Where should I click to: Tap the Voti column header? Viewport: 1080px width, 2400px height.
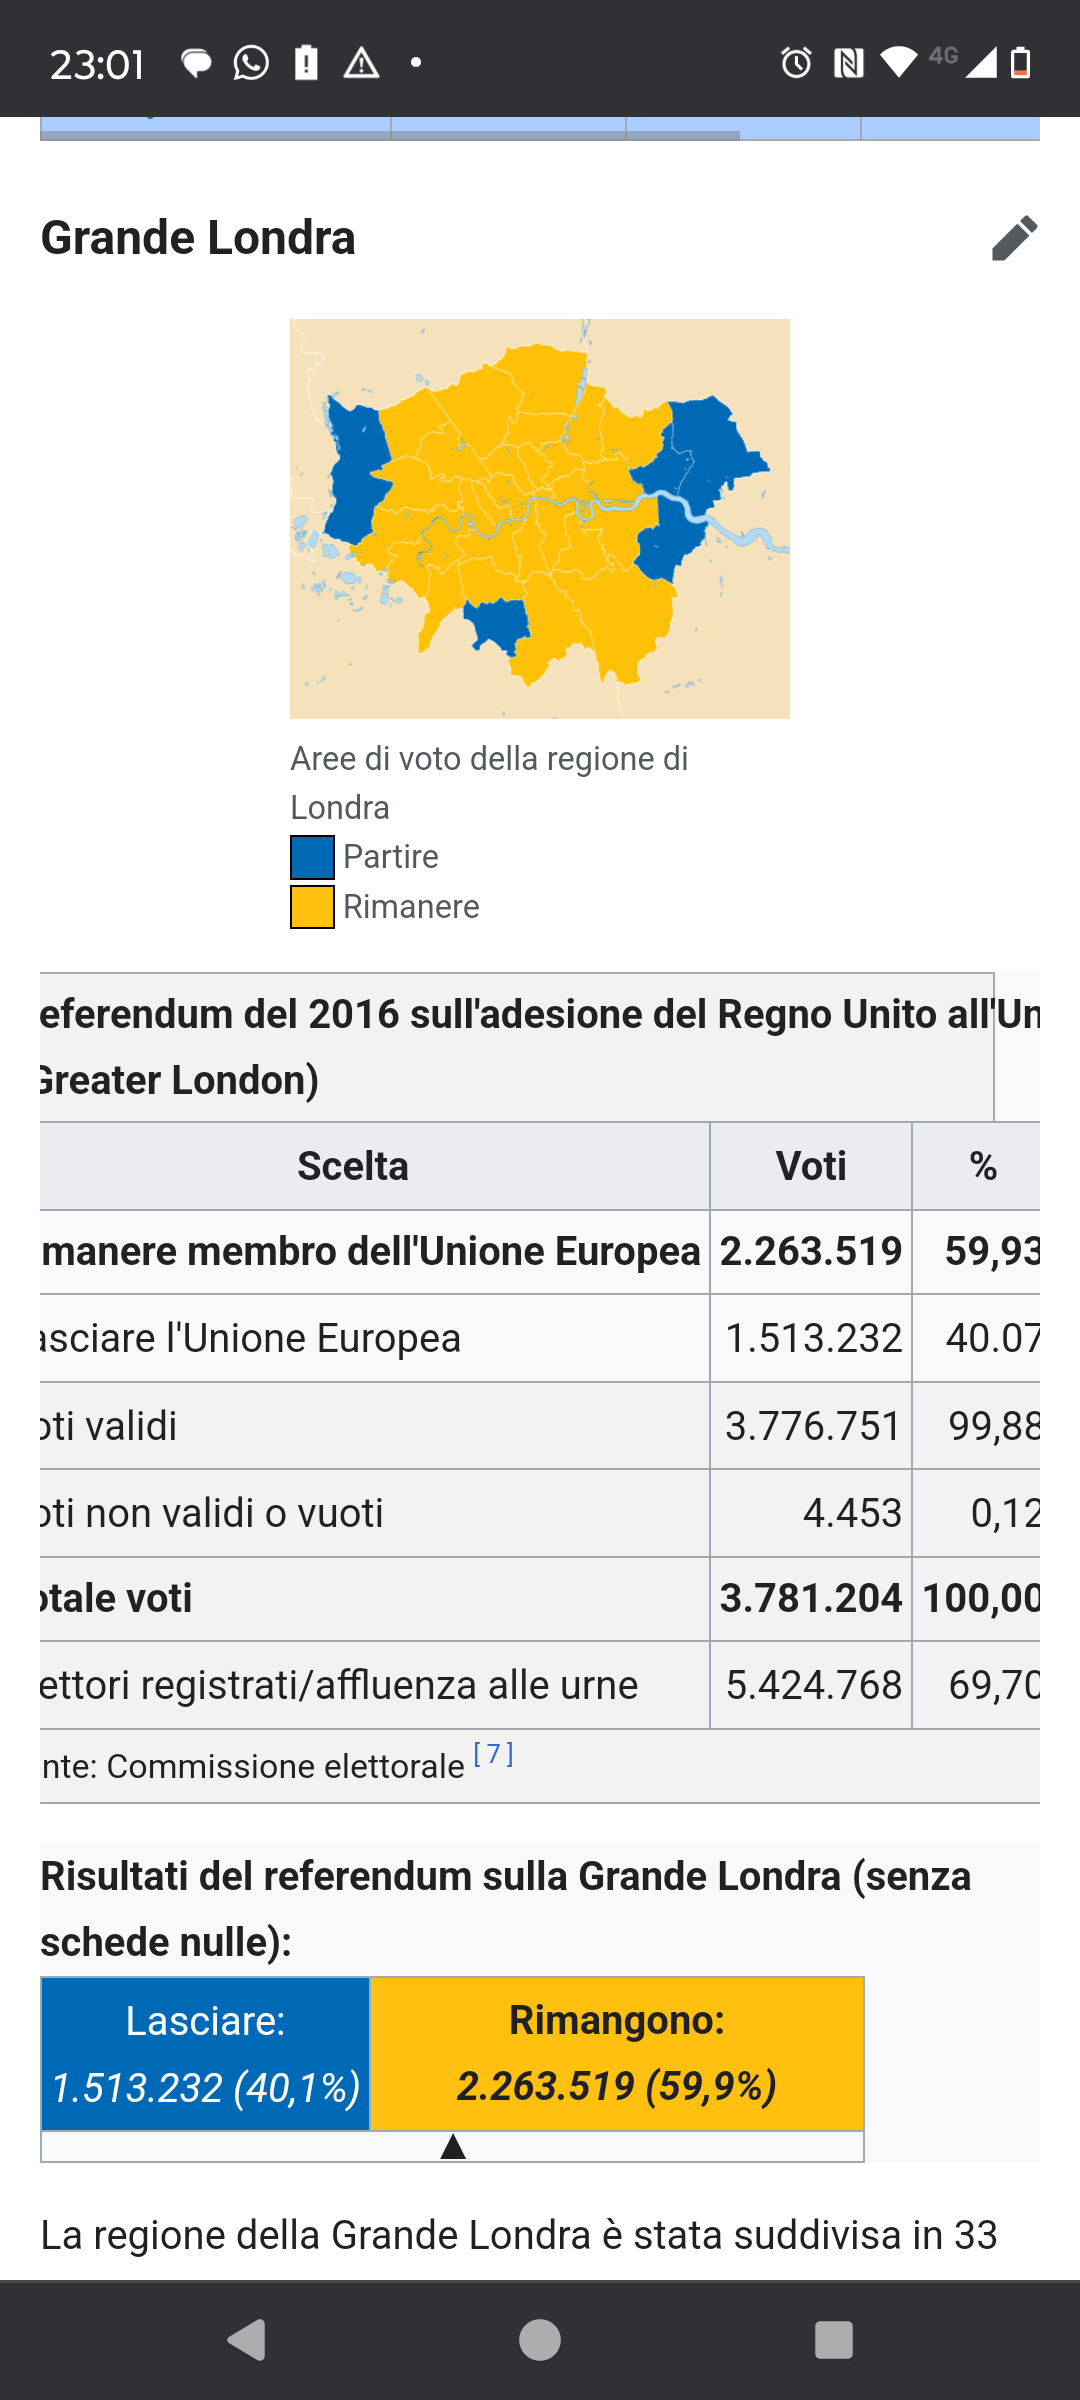tap(811, 1166)
